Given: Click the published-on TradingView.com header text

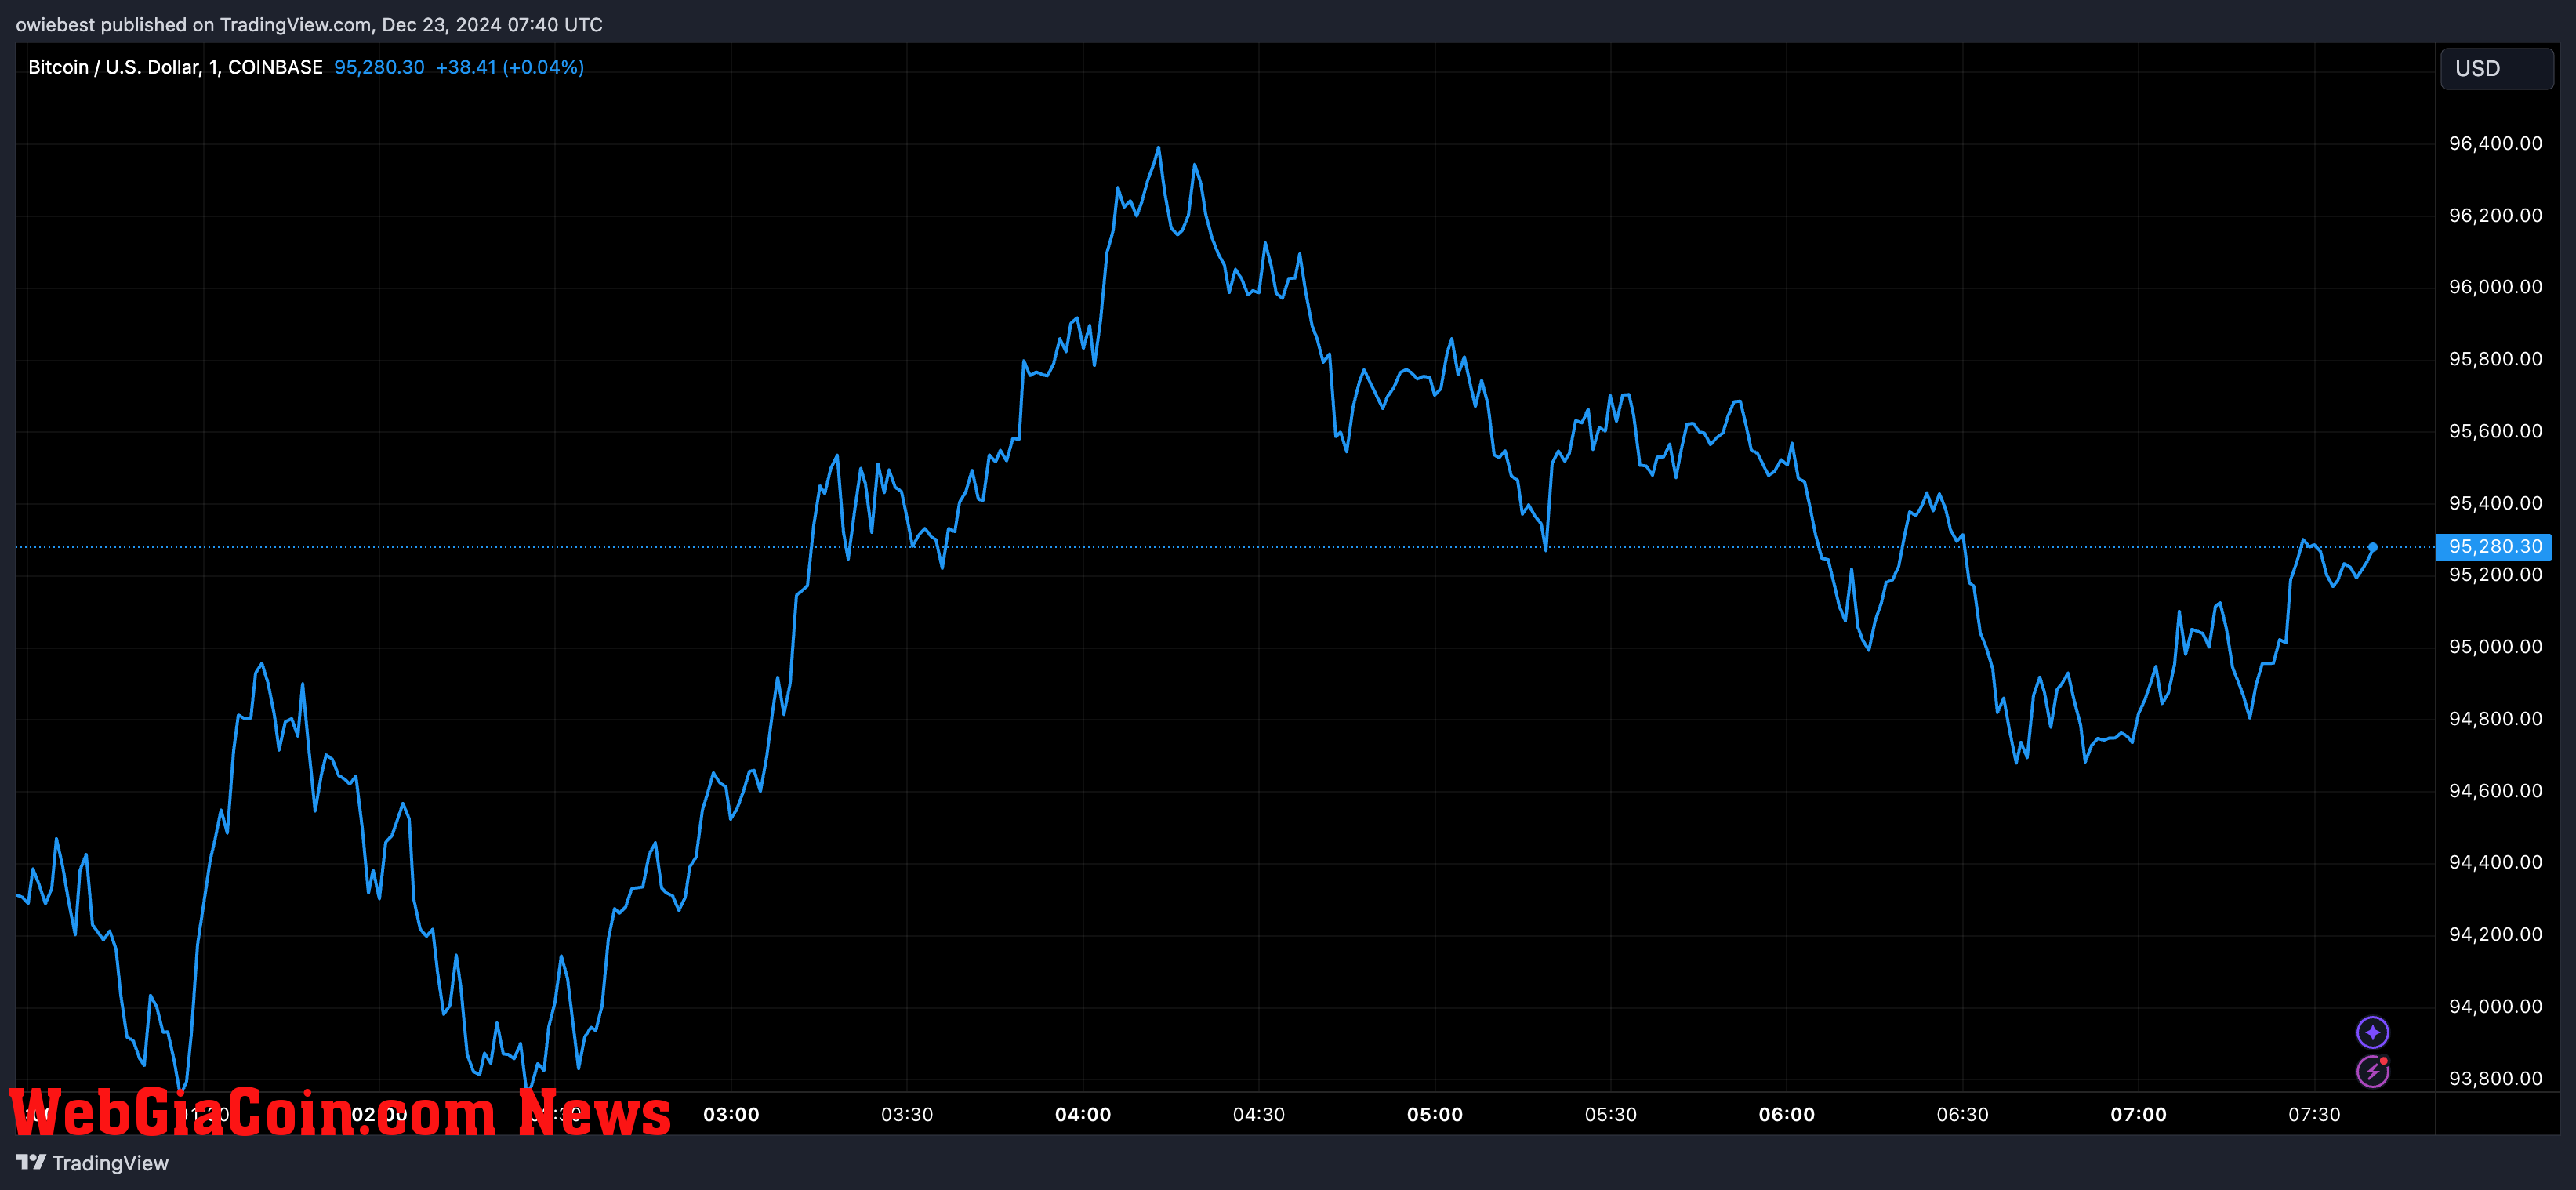Looking at the screenshot, I should (x=309, y=24).
